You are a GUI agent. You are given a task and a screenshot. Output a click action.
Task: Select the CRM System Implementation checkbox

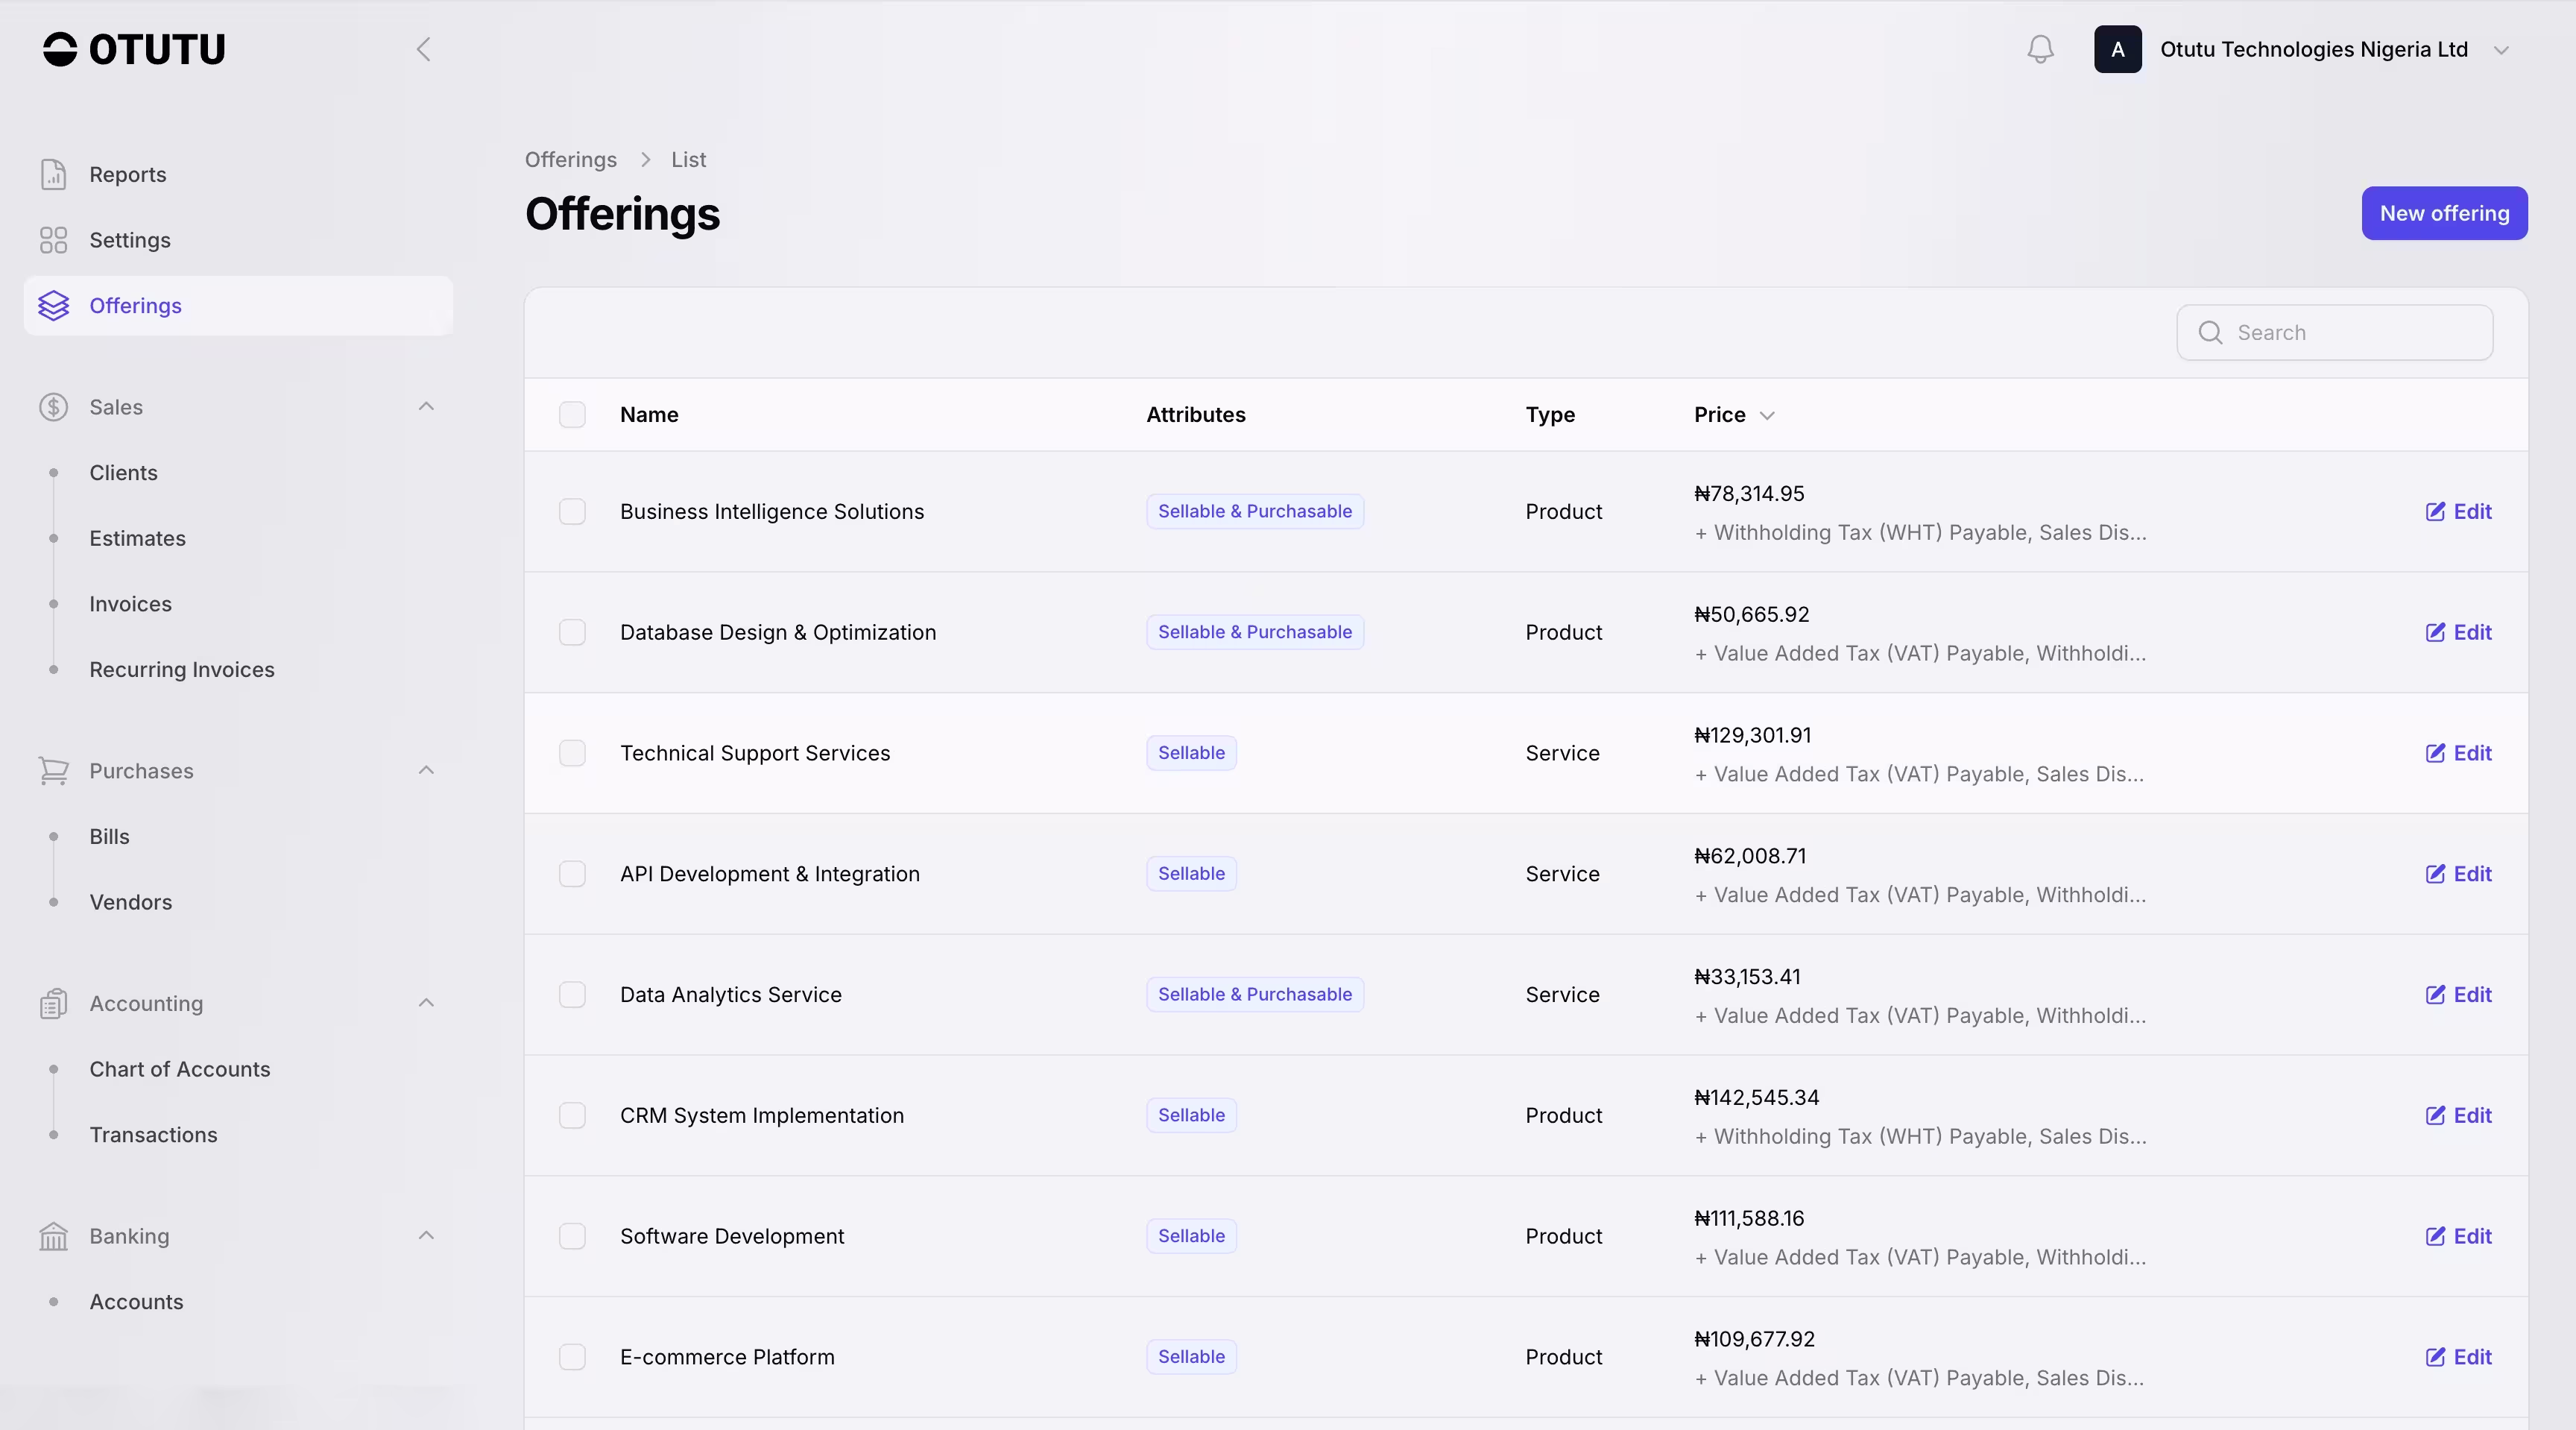point(572,1115)
